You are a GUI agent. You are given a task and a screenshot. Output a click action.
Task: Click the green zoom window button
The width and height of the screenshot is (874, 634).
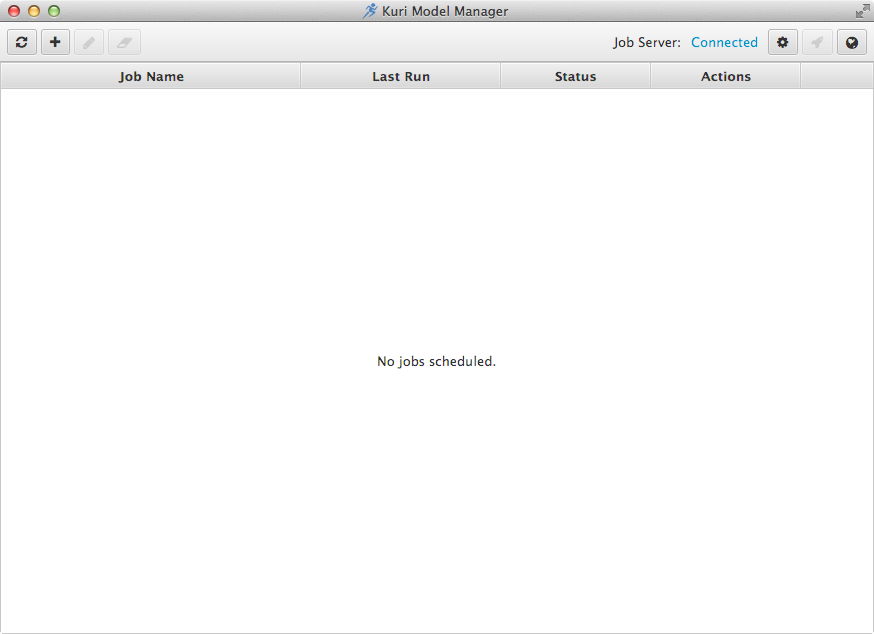(52, 10)
